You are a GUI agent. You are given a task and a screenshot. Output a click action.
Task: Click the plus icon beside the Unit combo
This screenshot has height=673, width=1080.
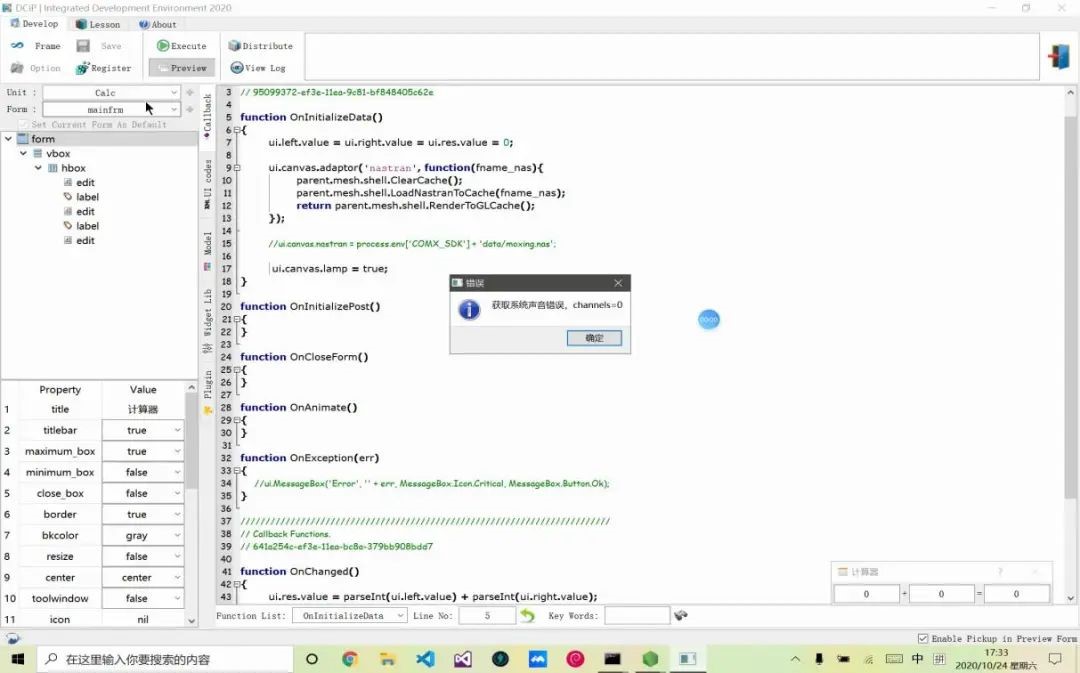pos(190,92)
